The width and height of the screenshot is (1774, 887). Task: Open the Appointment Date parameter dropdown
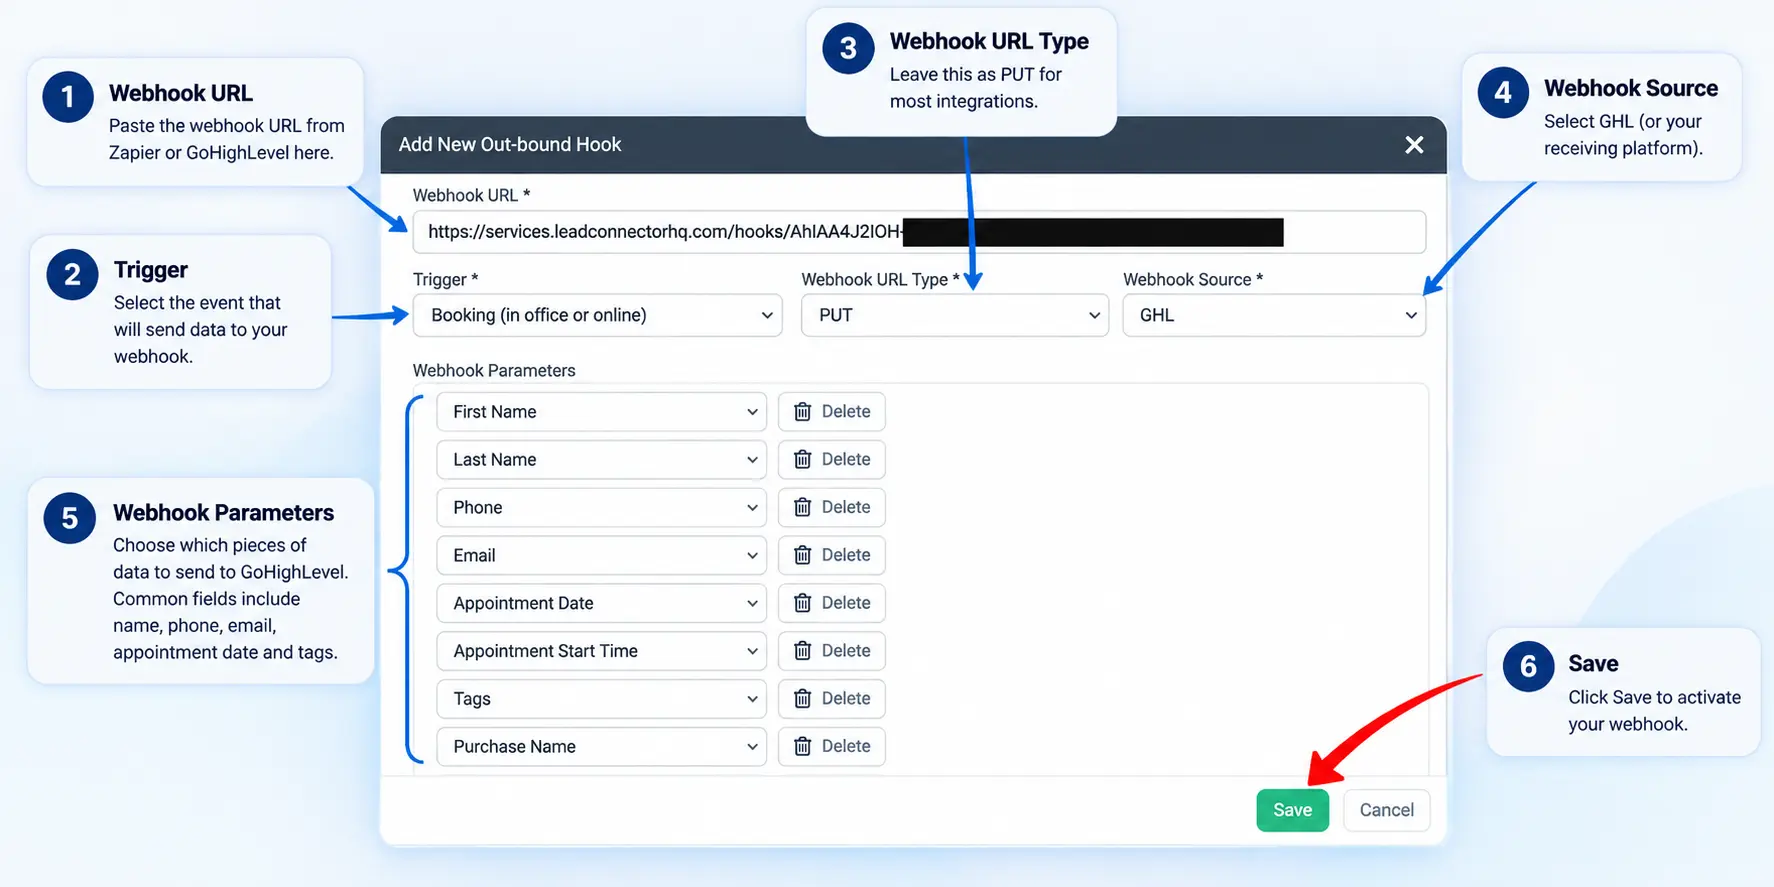(602, 603)
